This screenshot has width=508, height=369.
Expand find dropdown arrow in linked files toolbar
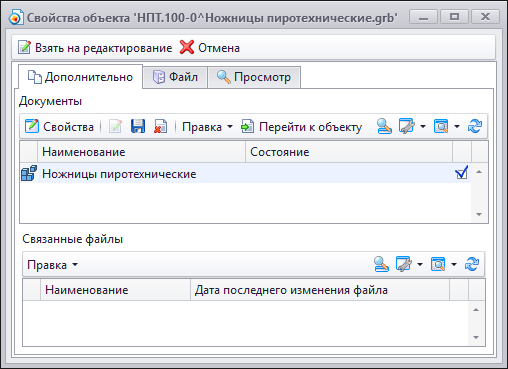[454, 264]
